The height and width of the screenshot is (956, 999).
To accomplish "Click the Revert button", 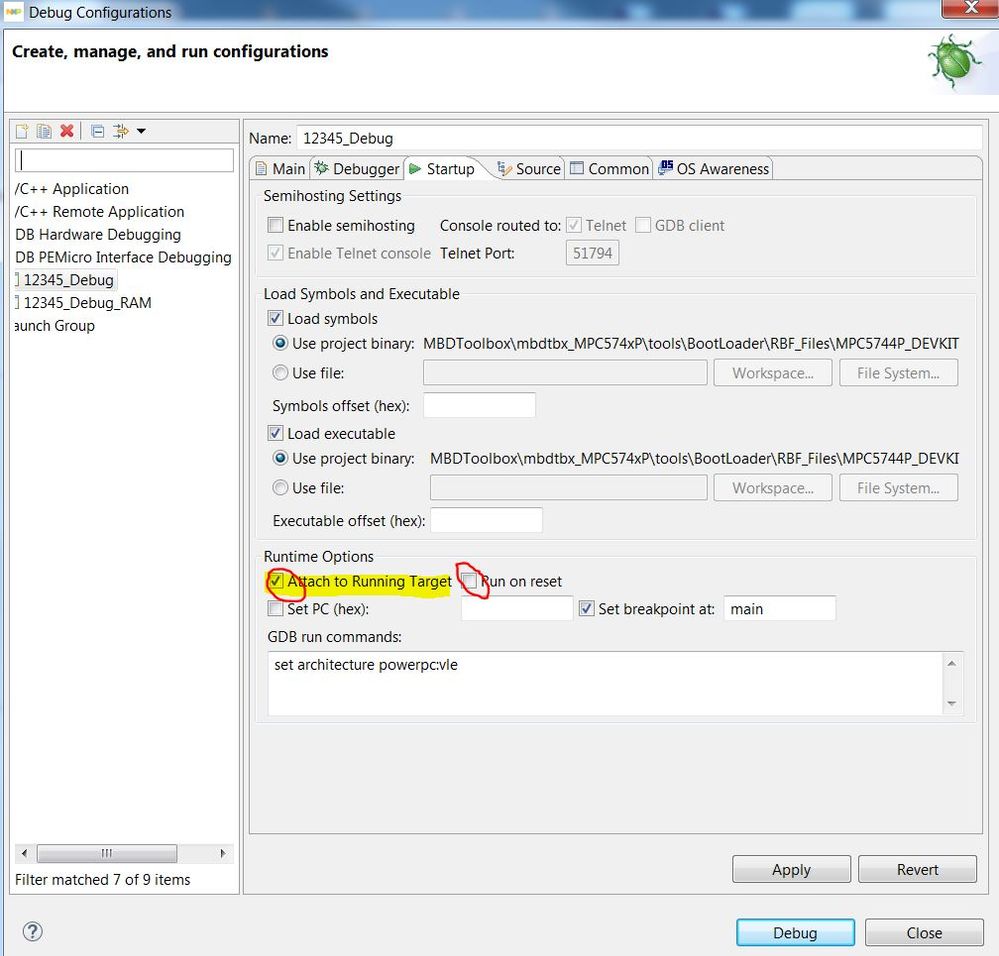I will pos(917,869).
